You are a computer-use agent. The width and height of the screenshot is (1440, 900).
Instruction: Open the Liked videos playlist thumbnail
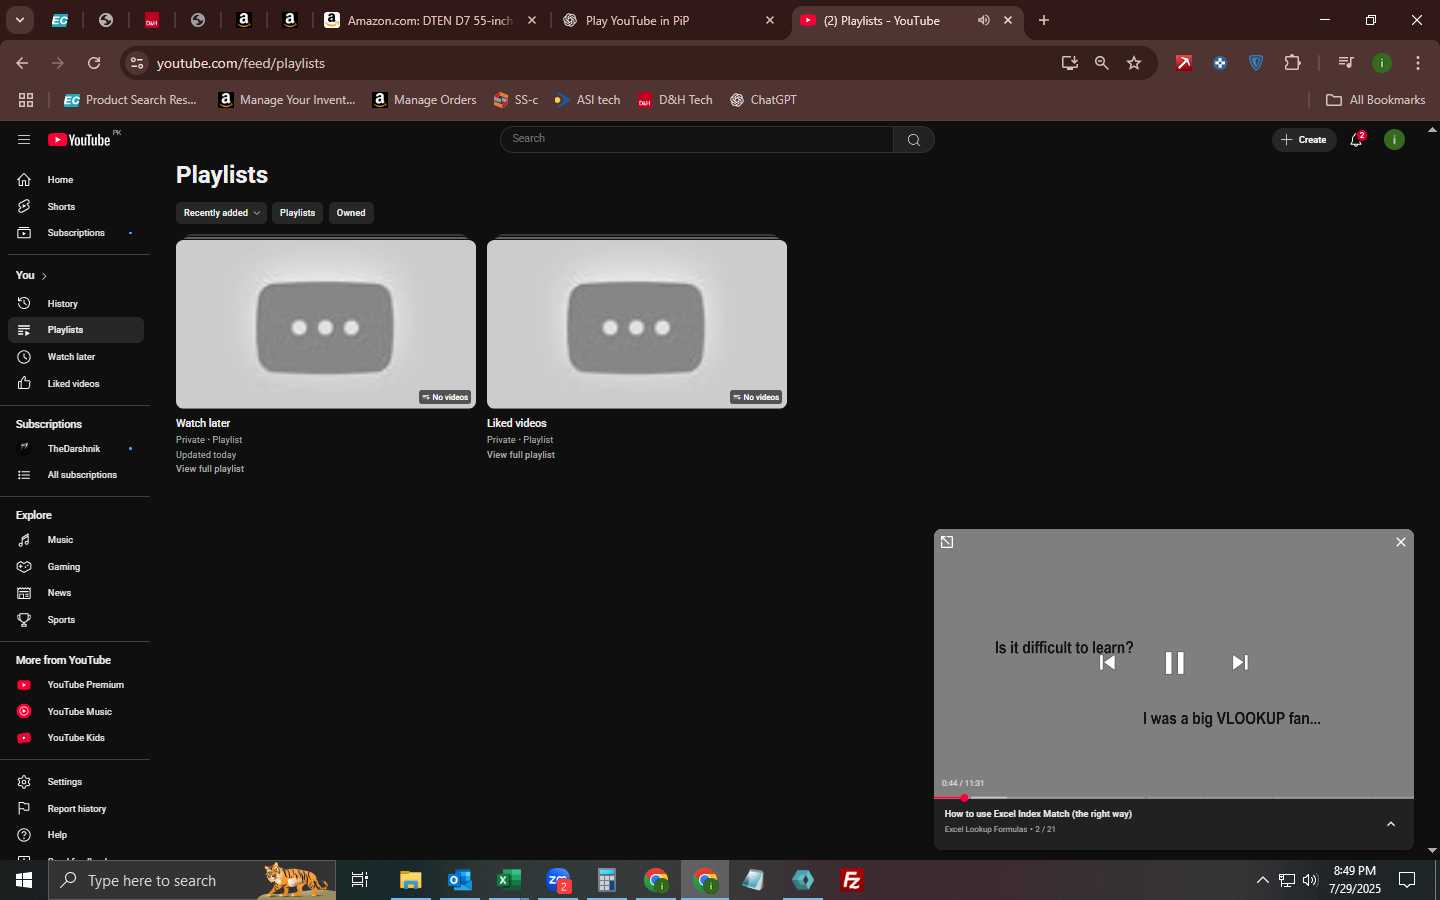tap(637, 324)
